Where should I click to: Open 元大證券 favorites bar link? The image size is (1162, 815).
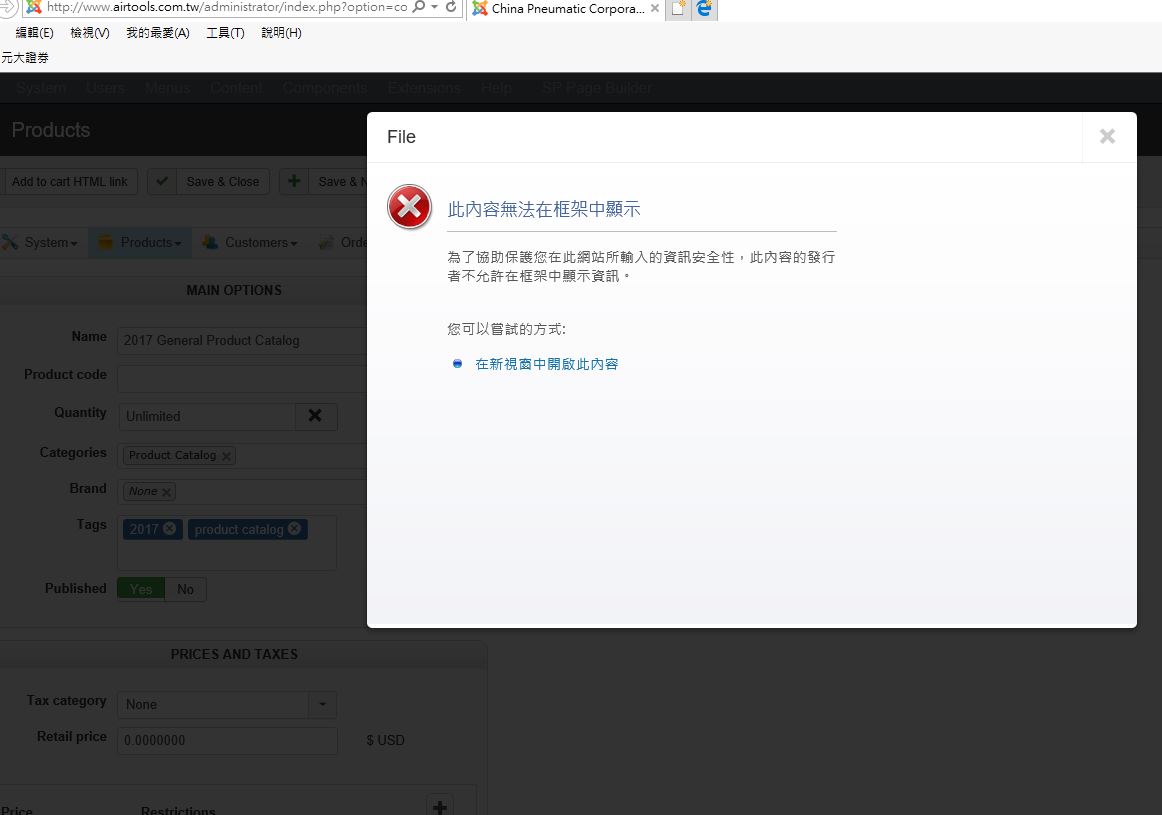click(25, 58)
